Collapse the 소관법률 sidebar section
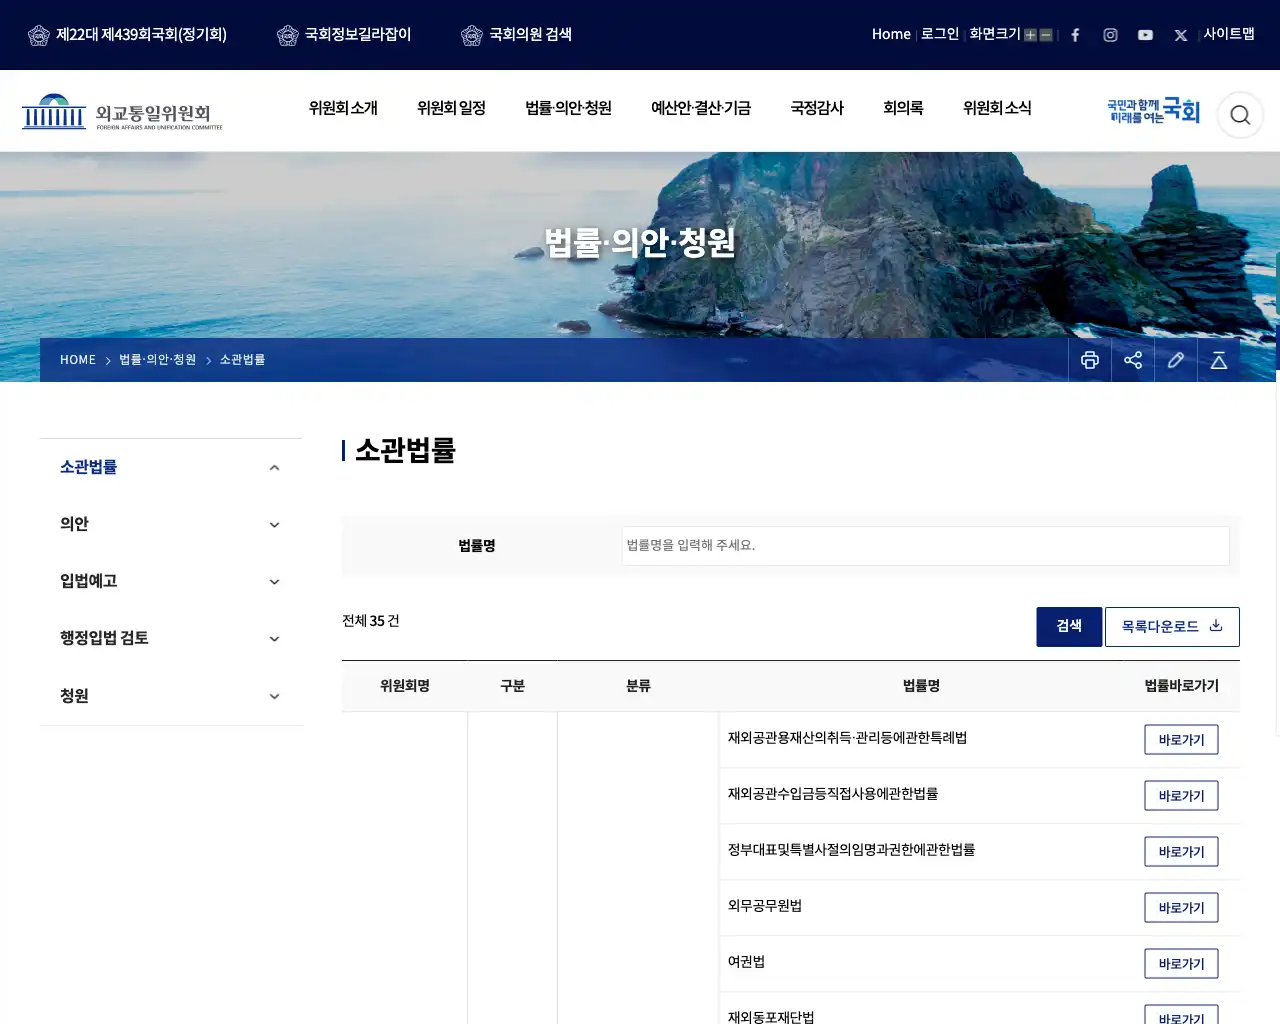Viewport: 1280px width, 1024px height. pyautogui.click(x=171, y=467)
